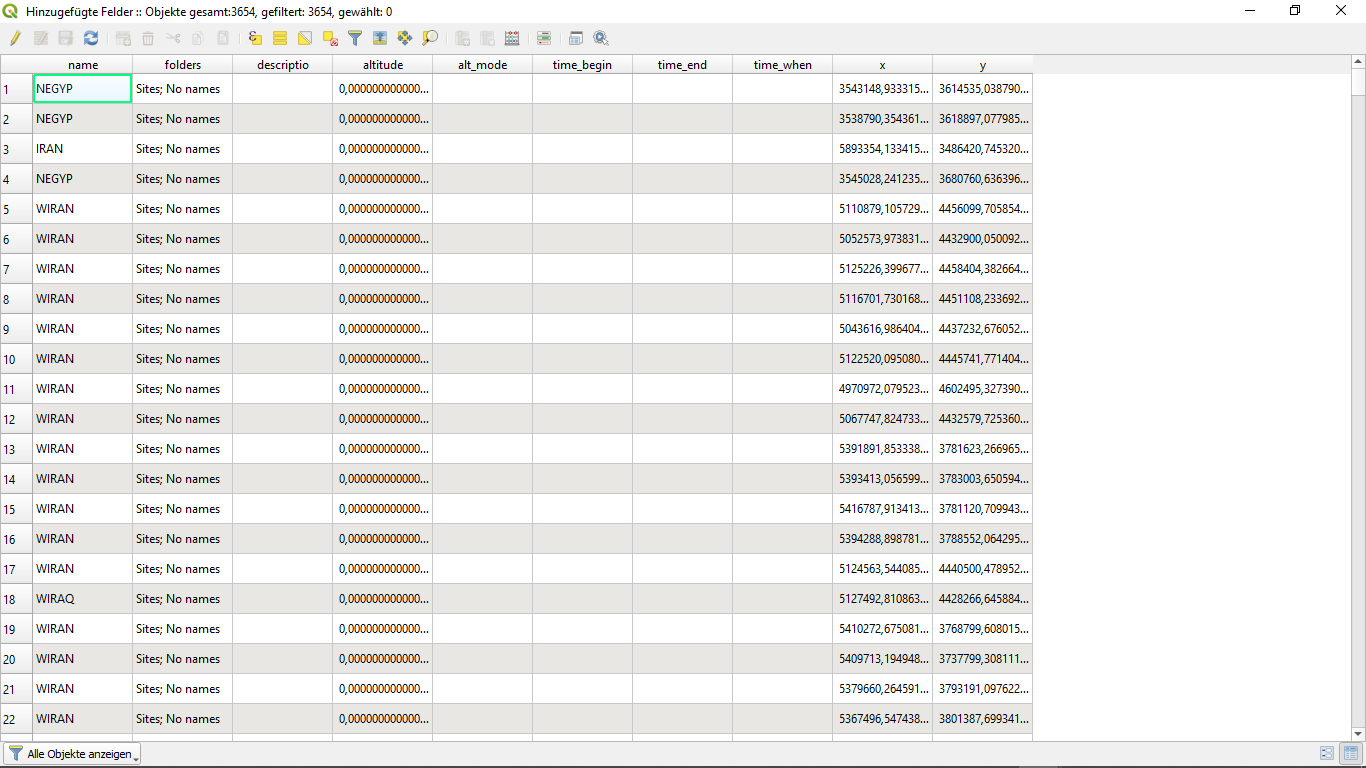Switch to form view in the bottom corner

pos(1327,753)
